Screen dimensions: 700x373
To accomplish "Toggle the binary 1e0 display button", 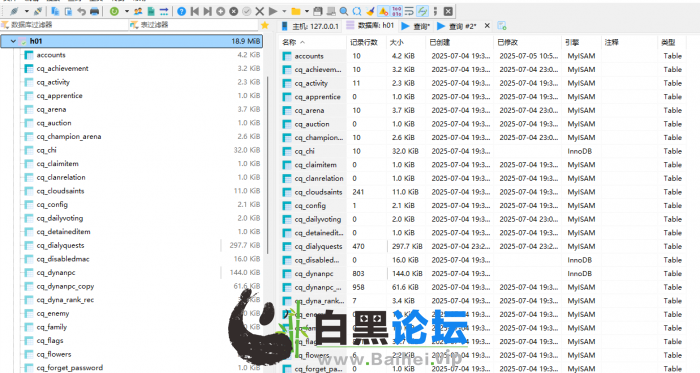I will click(x=396, y=11).
